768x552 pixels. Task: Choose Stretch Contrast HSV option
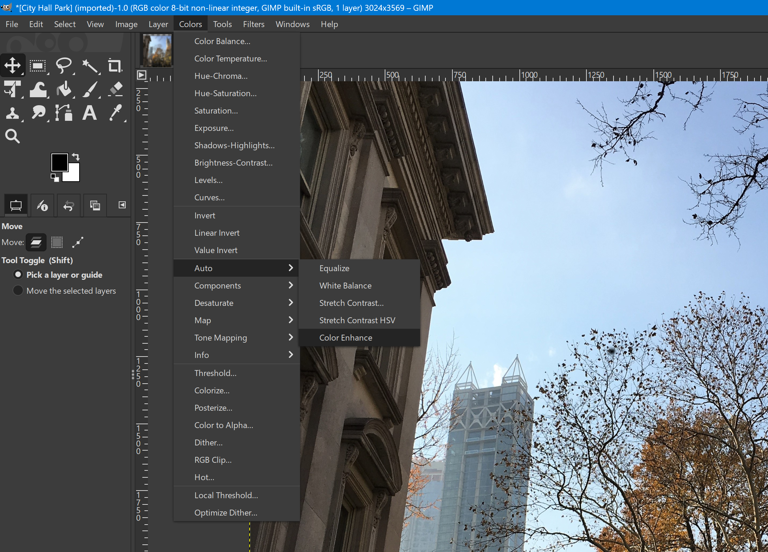coord(360,320)
